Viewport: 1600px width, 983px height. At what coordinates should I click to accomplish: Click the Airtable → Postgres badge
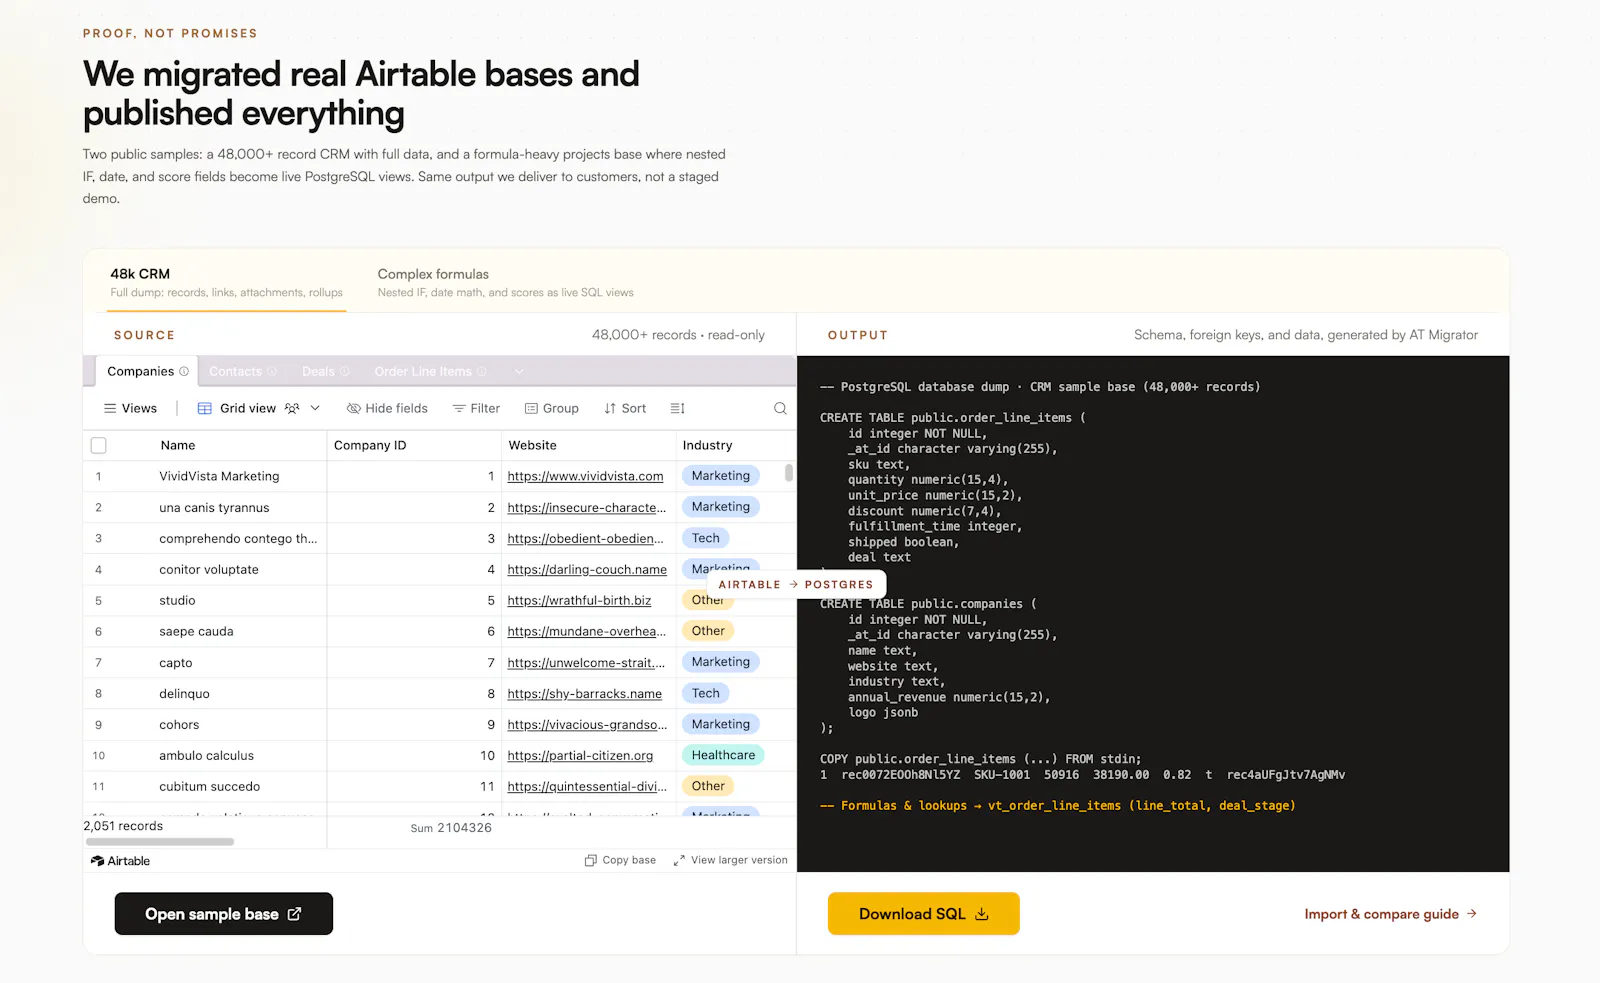[x=796, y=584]
